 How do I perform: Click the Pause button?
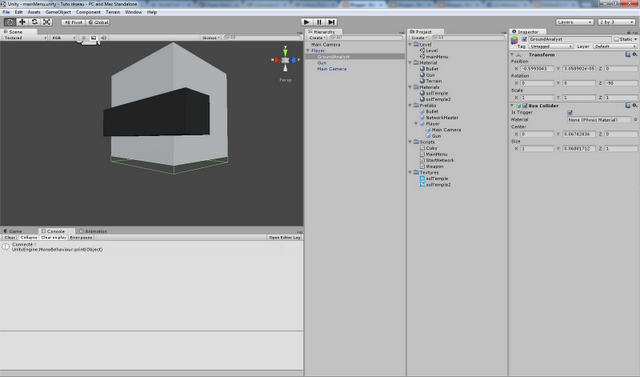[319, 22]
